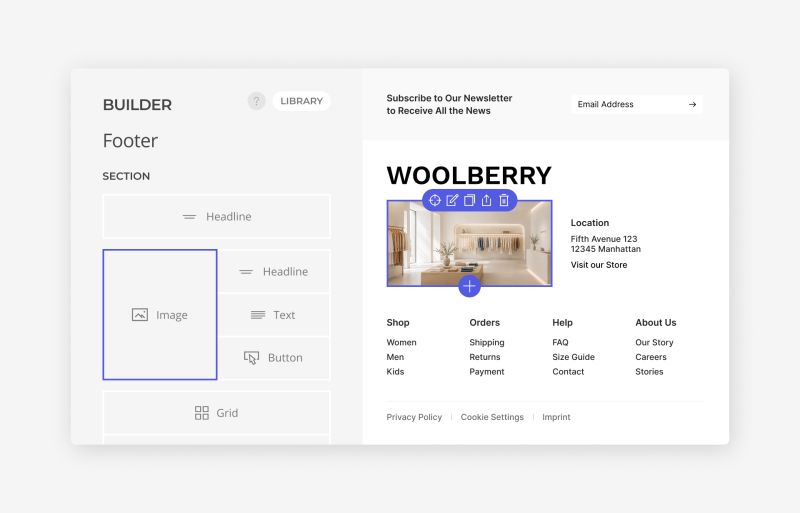Image resolution: width=800 pixels, height=513 pixels.
Task: Open the Our Story link
Action: (654, 343)
